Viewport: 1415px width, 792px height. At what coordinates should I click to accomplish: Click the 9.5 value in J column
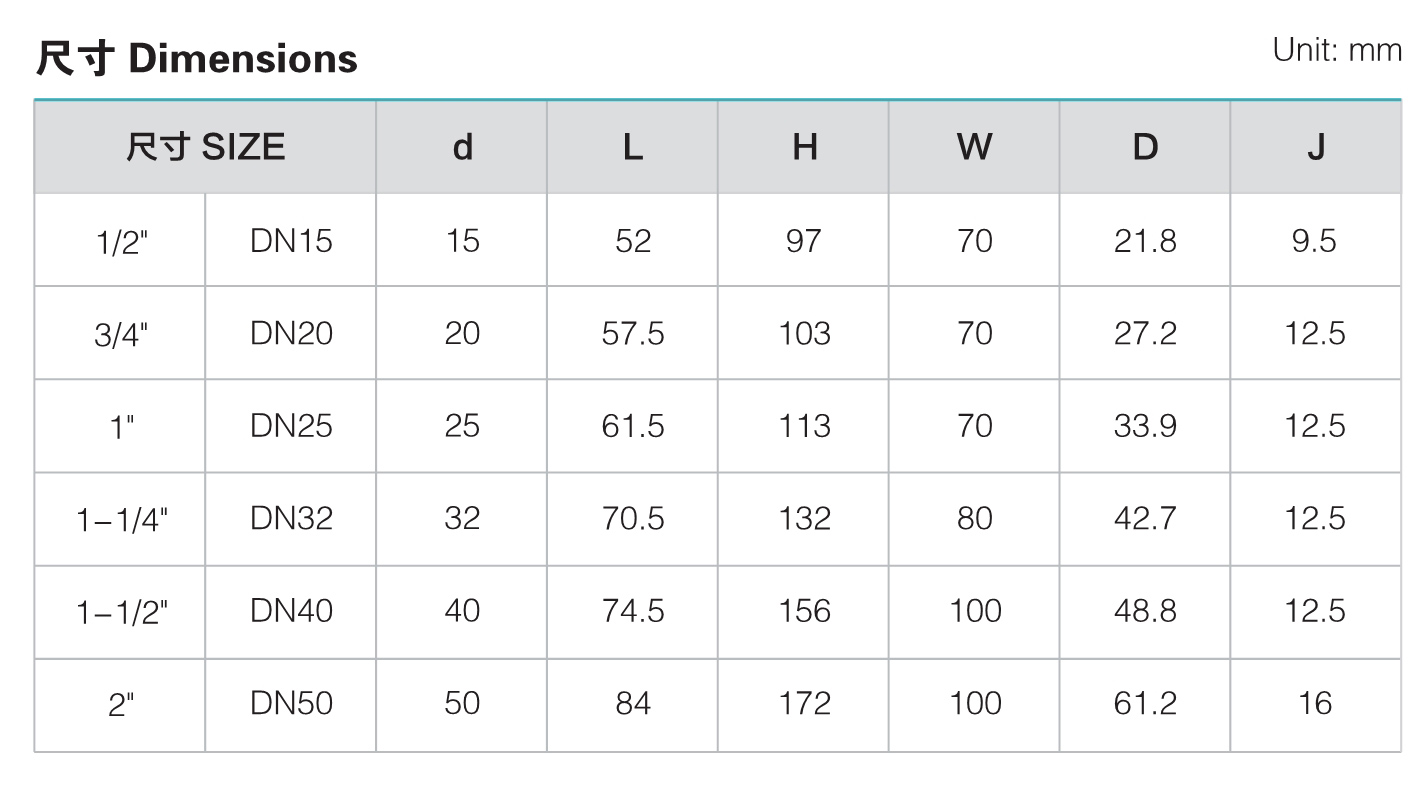click(x=1316, y=240)
